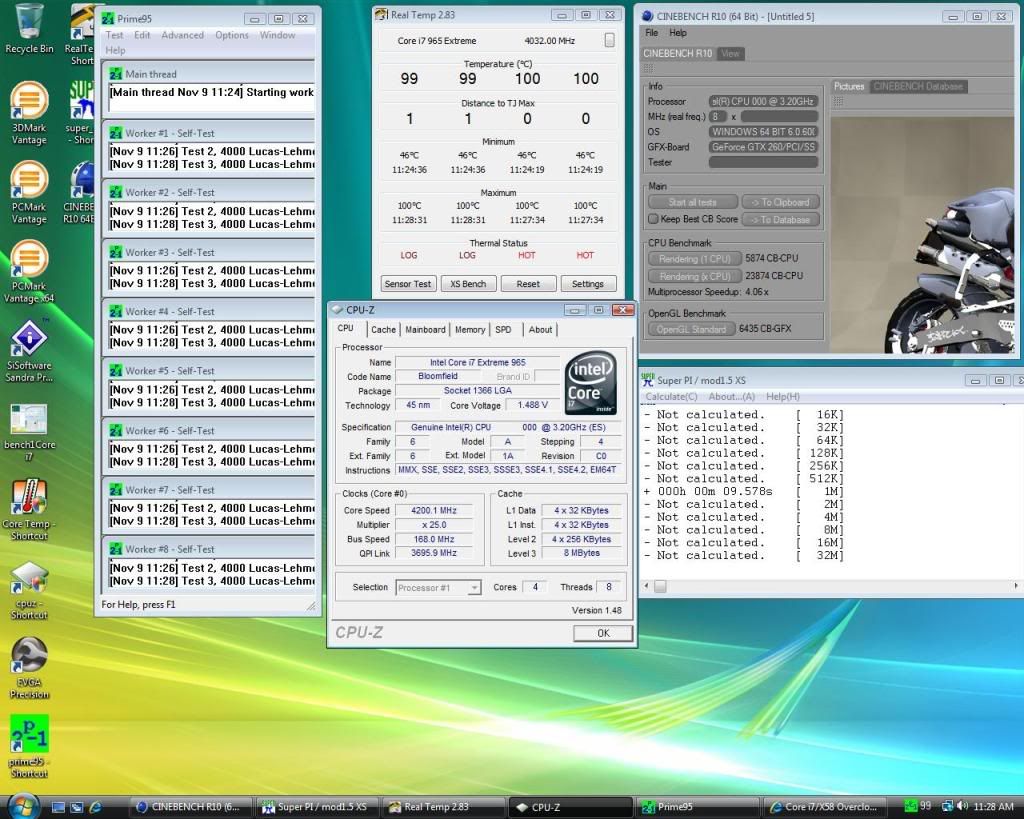Screen dimensions: 1024x819
Task: Open the Advanced menu in Prime95
Action: pyautogui.click(x=182, y=35)
